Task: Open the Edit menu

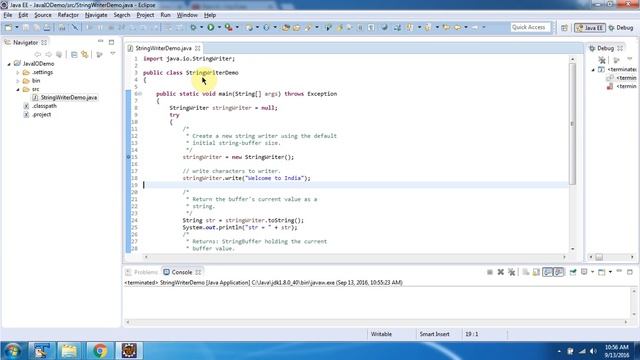Action: pyautogui.click(x=23, y=15)
